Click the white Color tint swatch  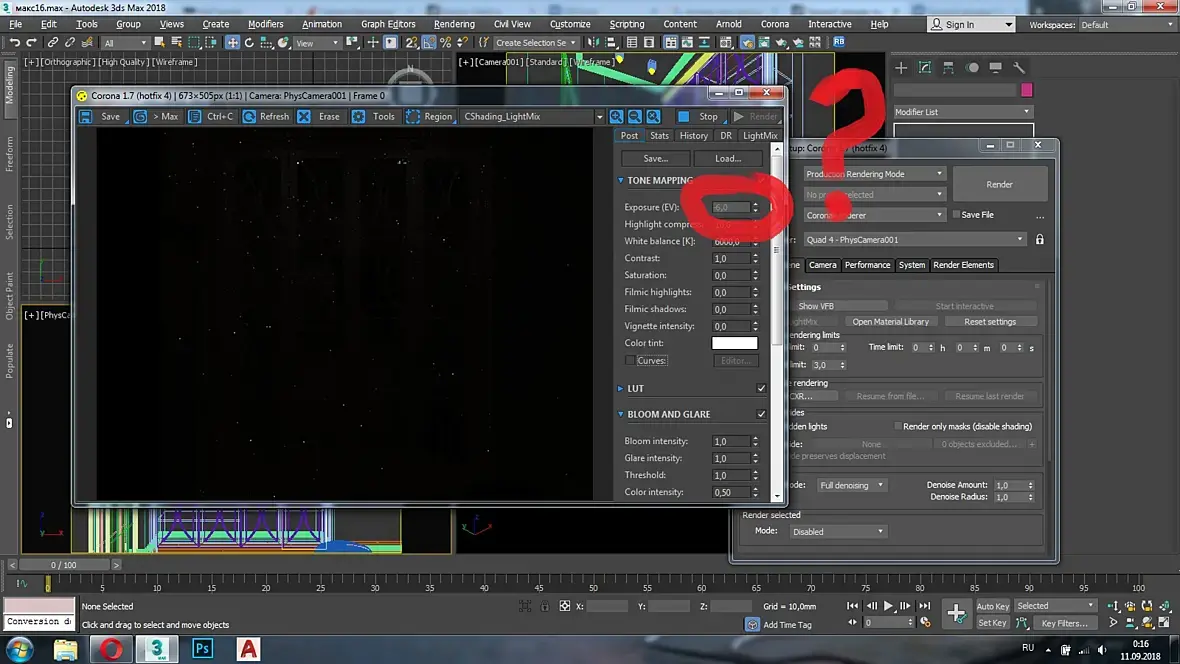(734, 343)
